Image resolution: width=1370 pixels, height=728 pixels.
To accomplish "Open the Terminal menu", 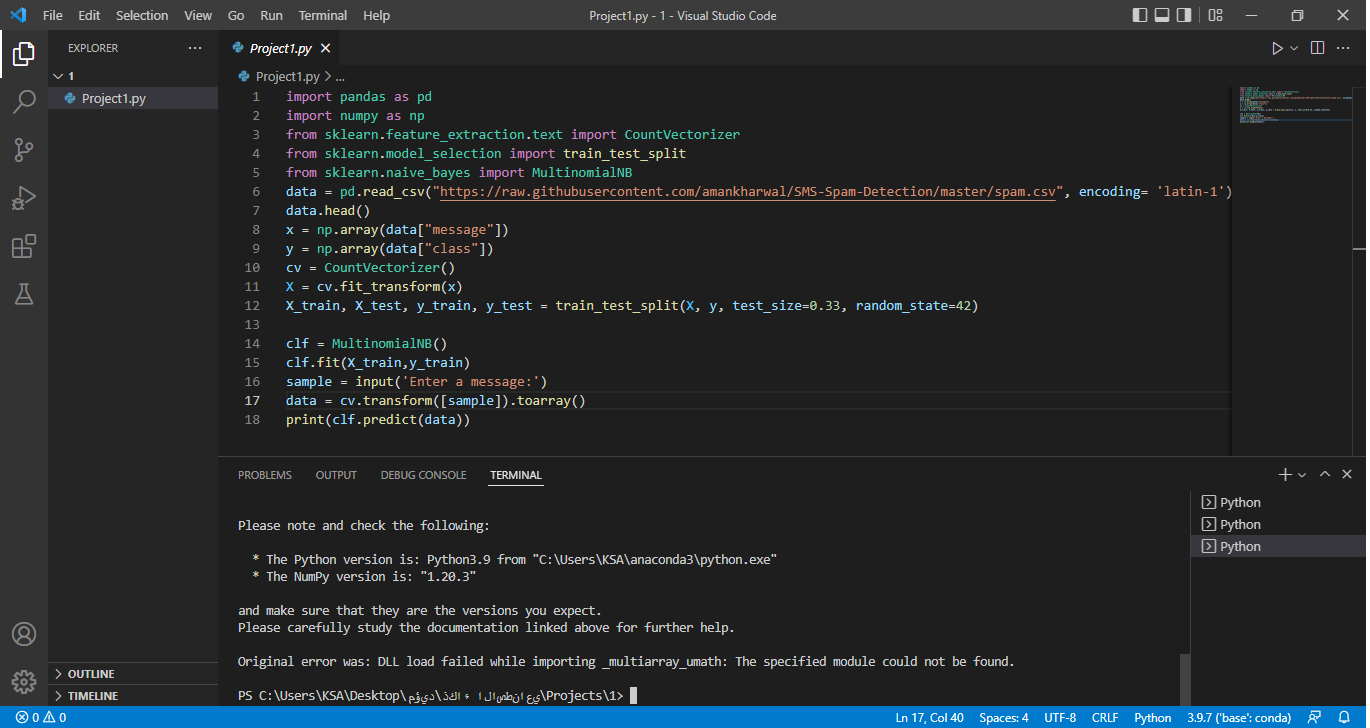I will pos(322,15).
